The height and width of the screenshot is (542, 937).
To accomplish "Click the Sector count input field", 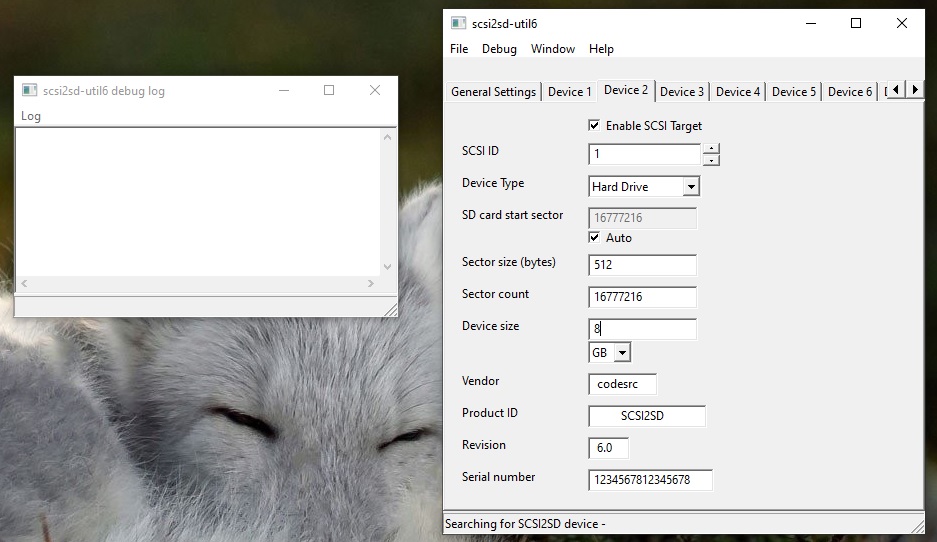I will [x=642, y=296].
